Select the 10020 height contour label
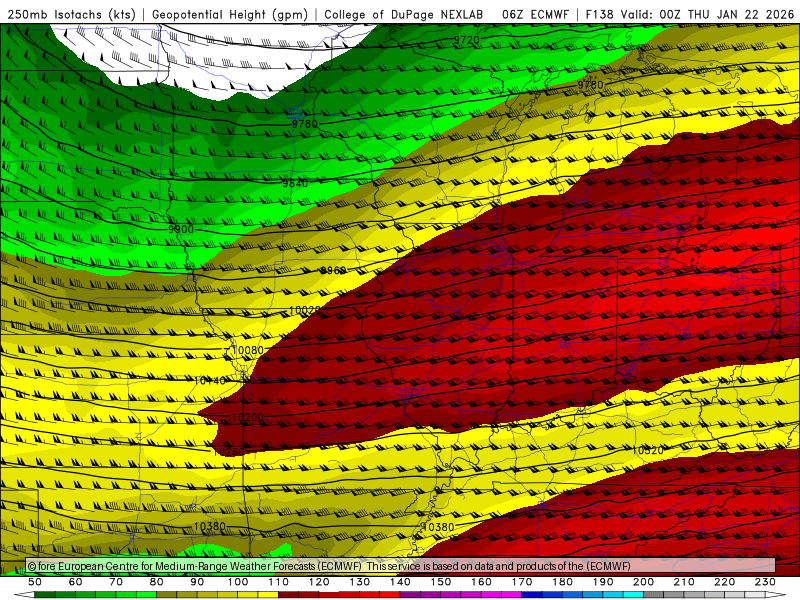This screenshot has width=800, height=600. coord(305,310)
